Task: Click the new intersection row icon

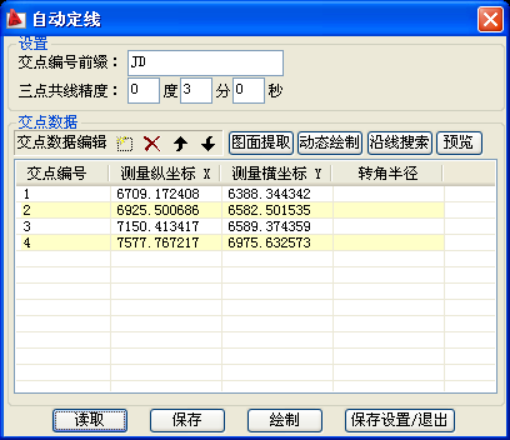Action: tap(125, 144)
